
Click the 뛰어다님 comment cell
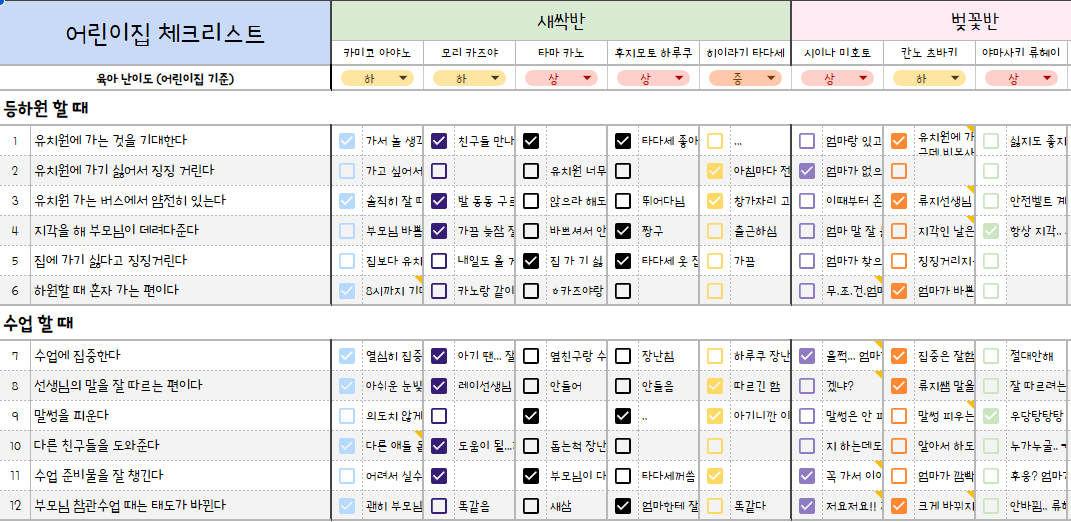pos(668,201)
